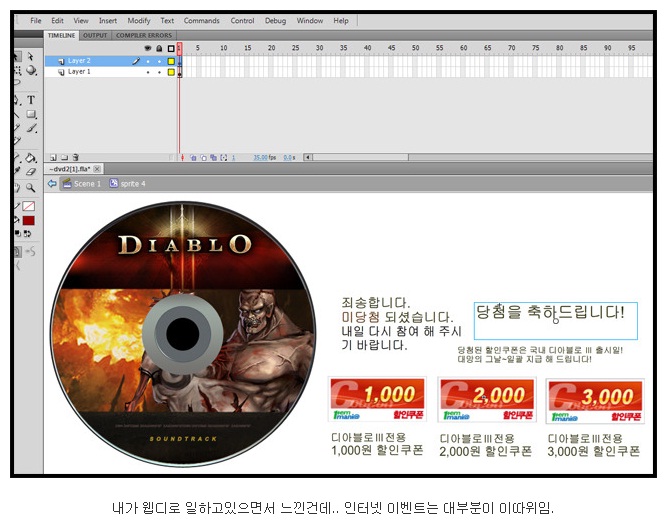The width and height of the screenshot is (672, 530).
Task: Open the Modify menu
Action: (x=139, y=21)
